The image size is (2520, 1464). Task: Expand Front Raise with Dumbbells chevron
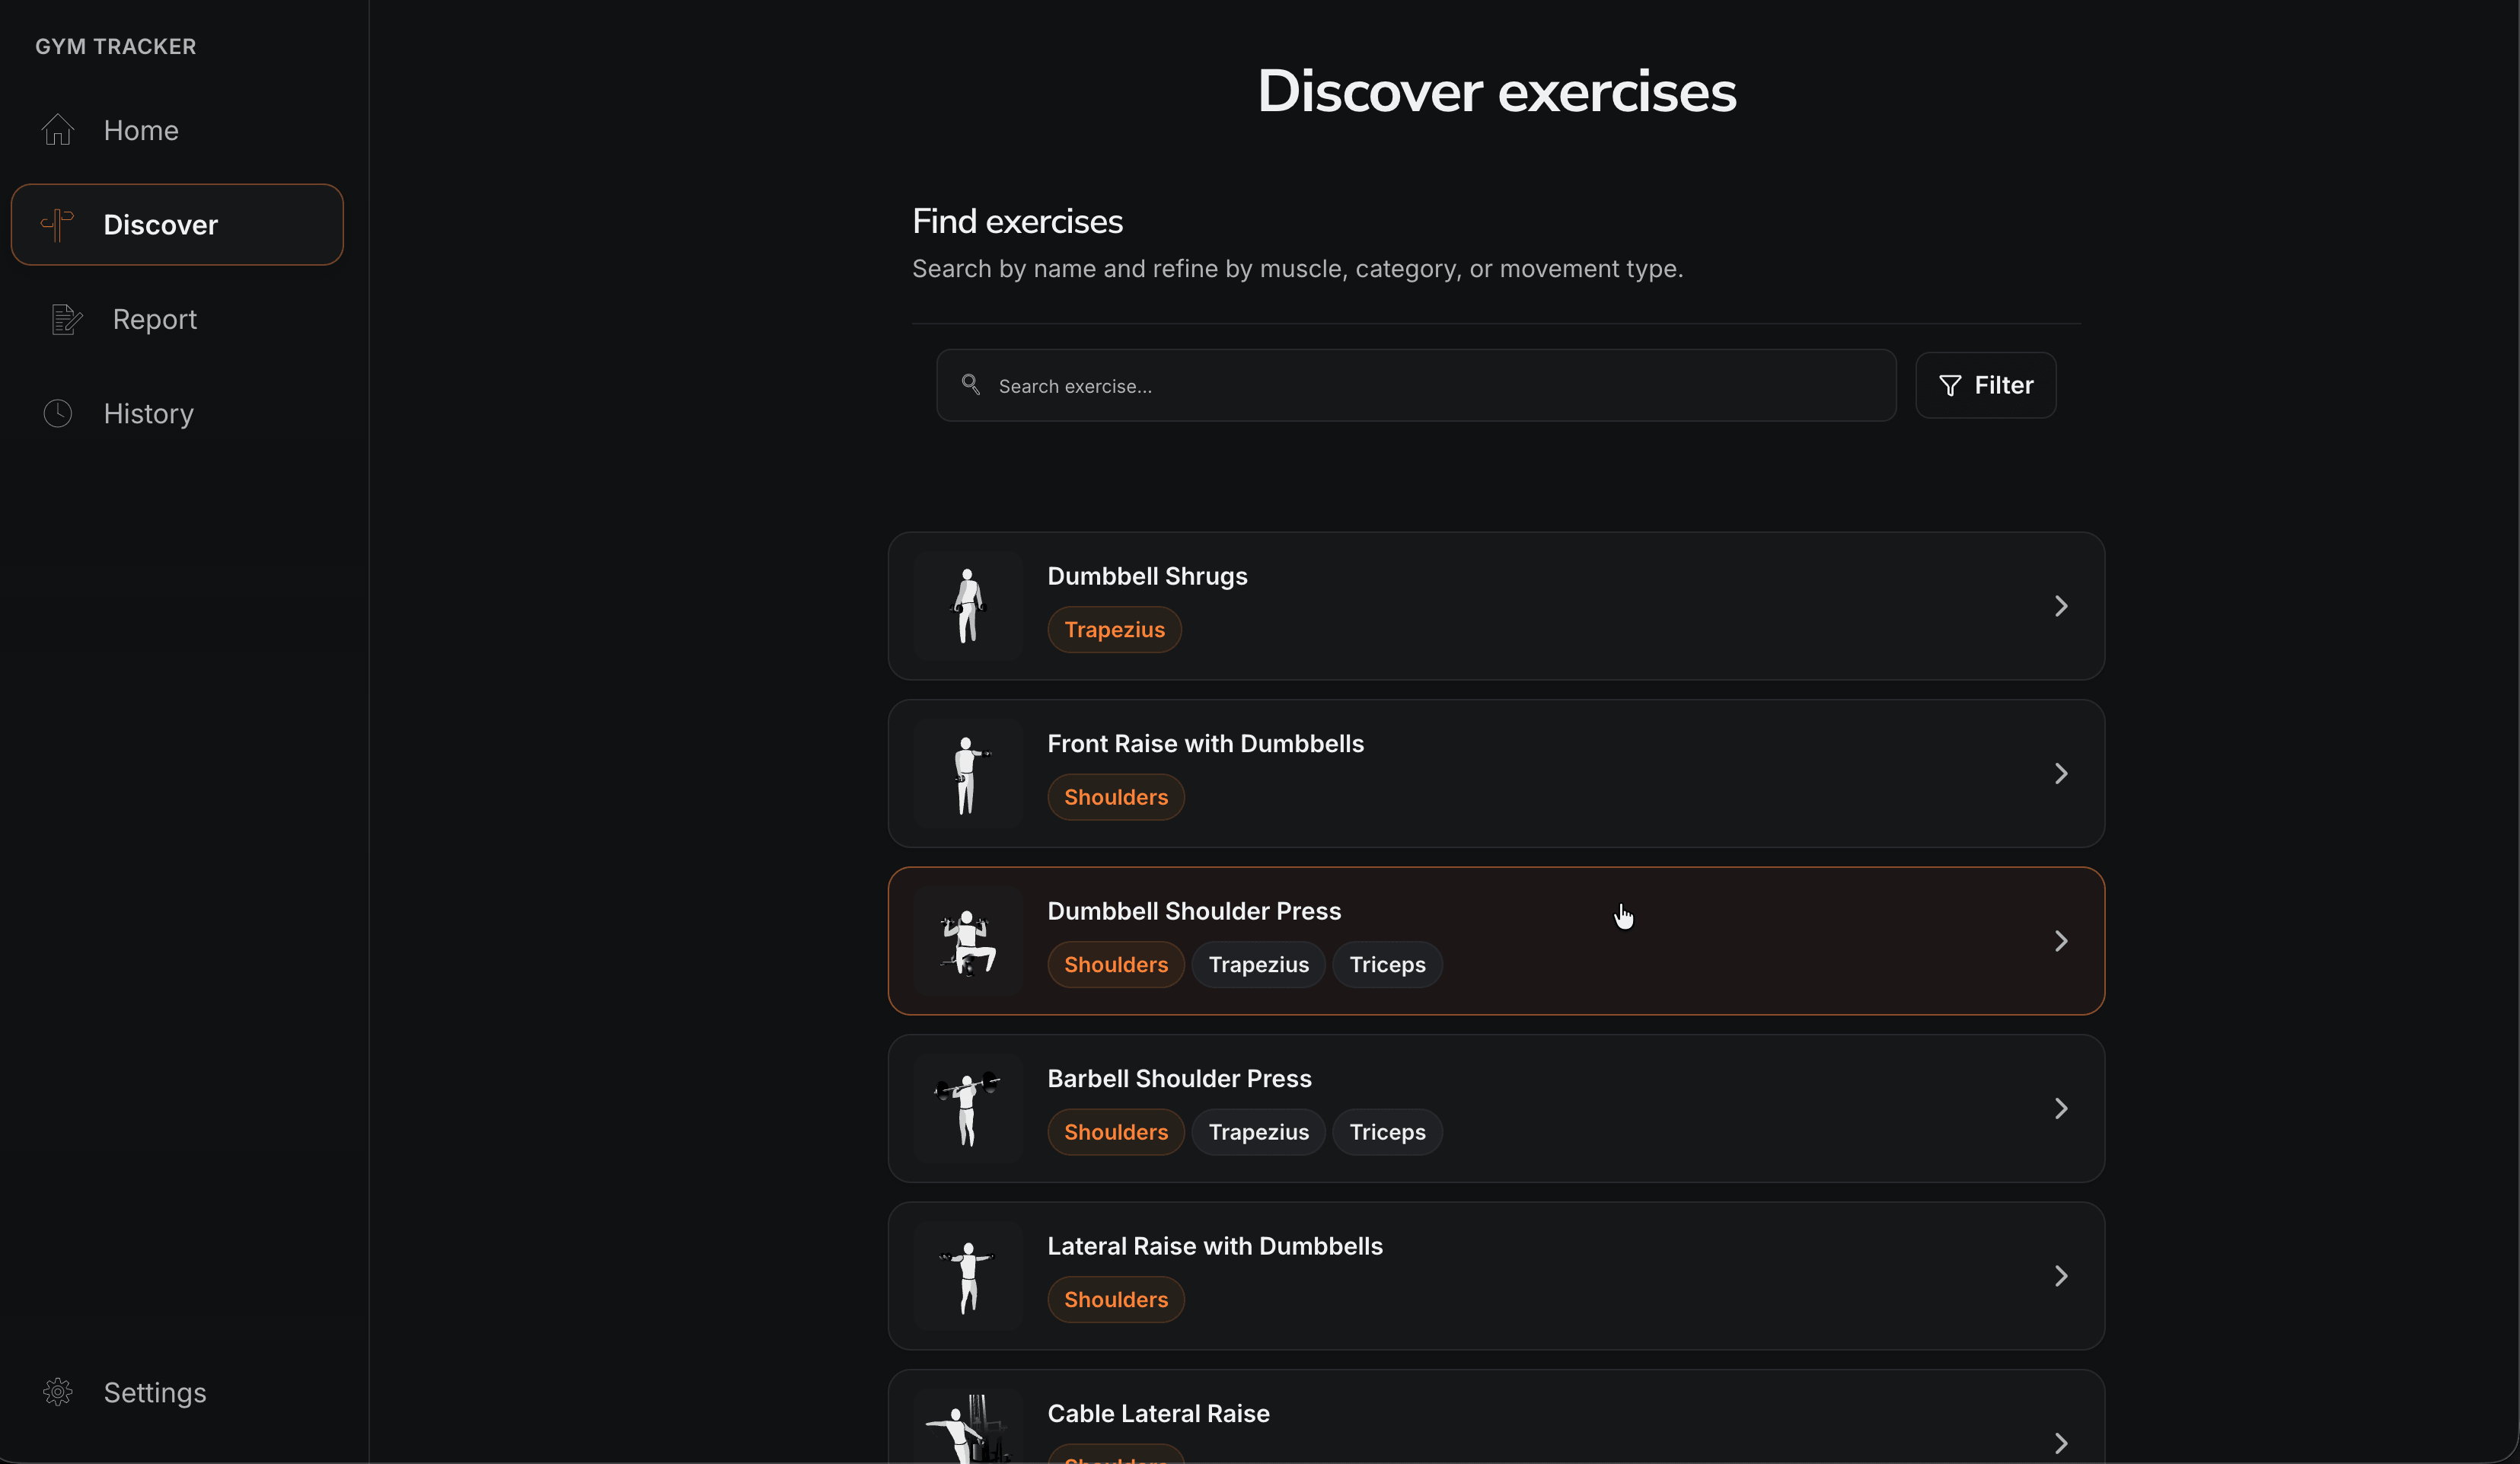point(2061,773)
